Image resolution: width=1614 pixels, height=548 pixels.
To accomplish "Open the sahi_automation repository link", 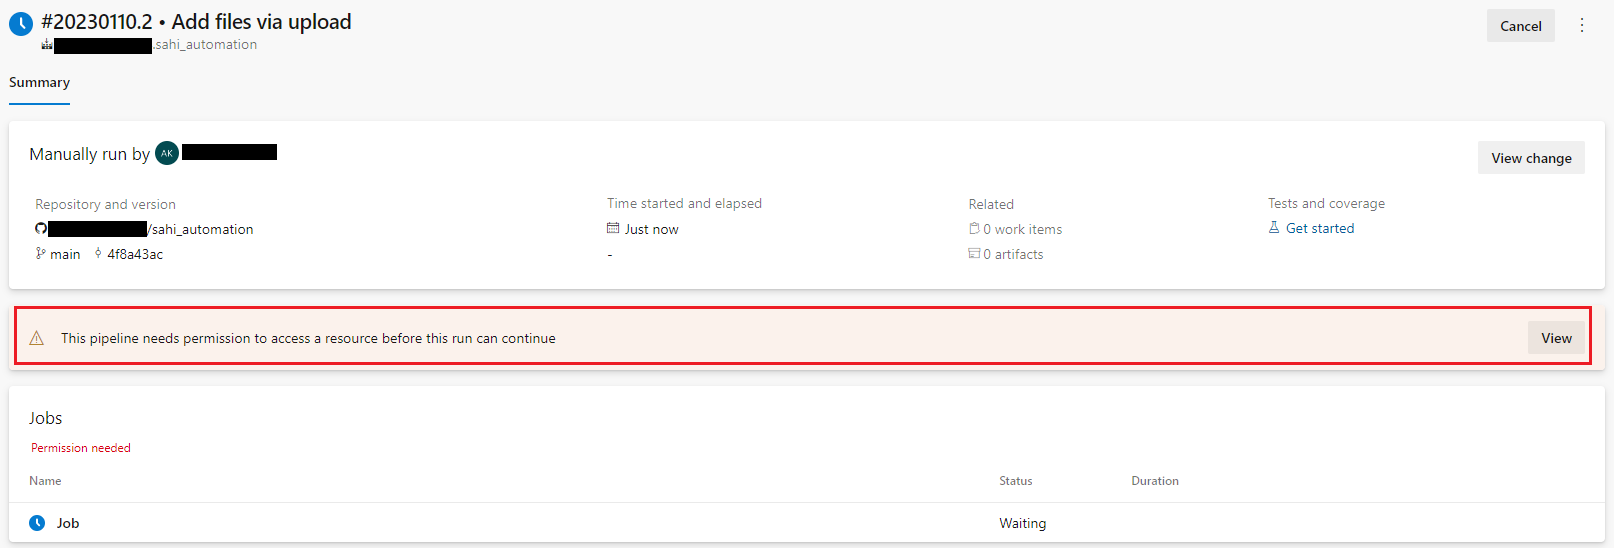I will pyautogui.click(x=202, y=229).
